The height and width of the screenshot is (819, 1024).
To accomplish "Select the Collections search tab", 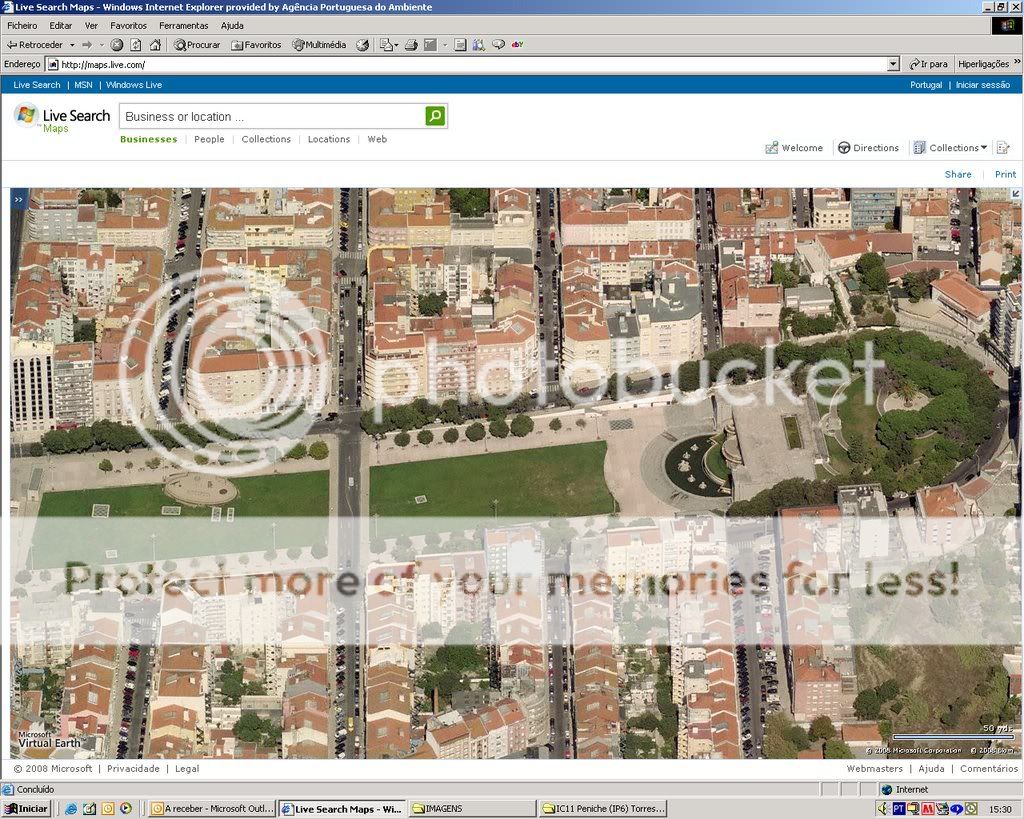I will (x=266, y=139).
